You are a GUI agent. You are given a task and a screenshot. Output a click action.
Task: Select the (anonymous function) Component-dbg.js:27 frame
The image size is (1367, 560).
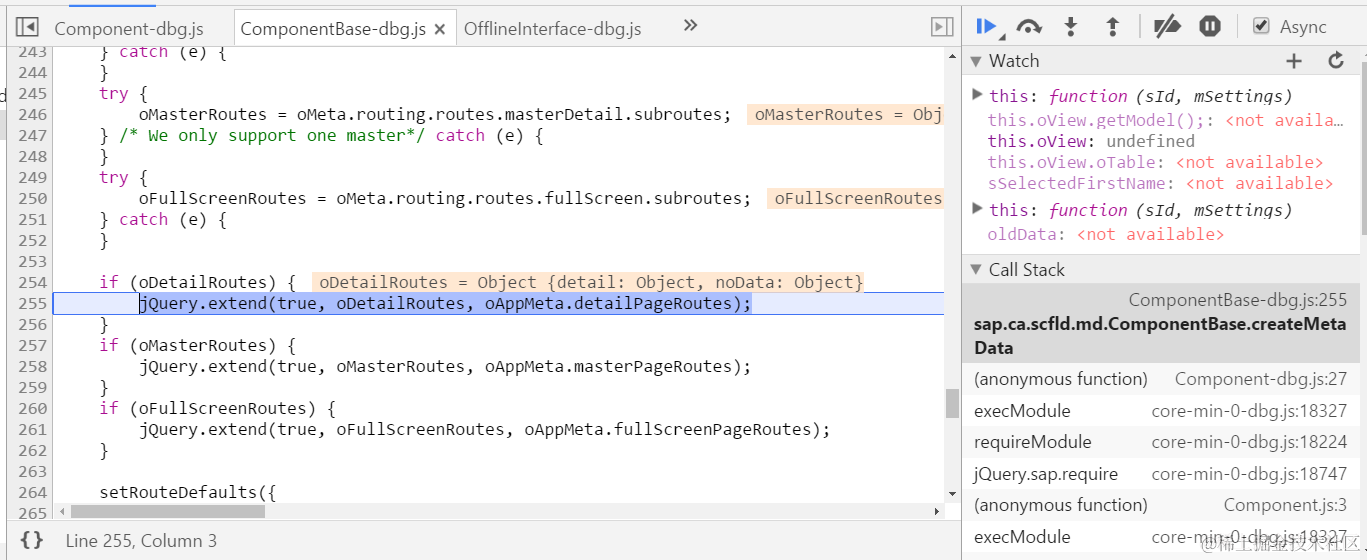coord(1161,379)
